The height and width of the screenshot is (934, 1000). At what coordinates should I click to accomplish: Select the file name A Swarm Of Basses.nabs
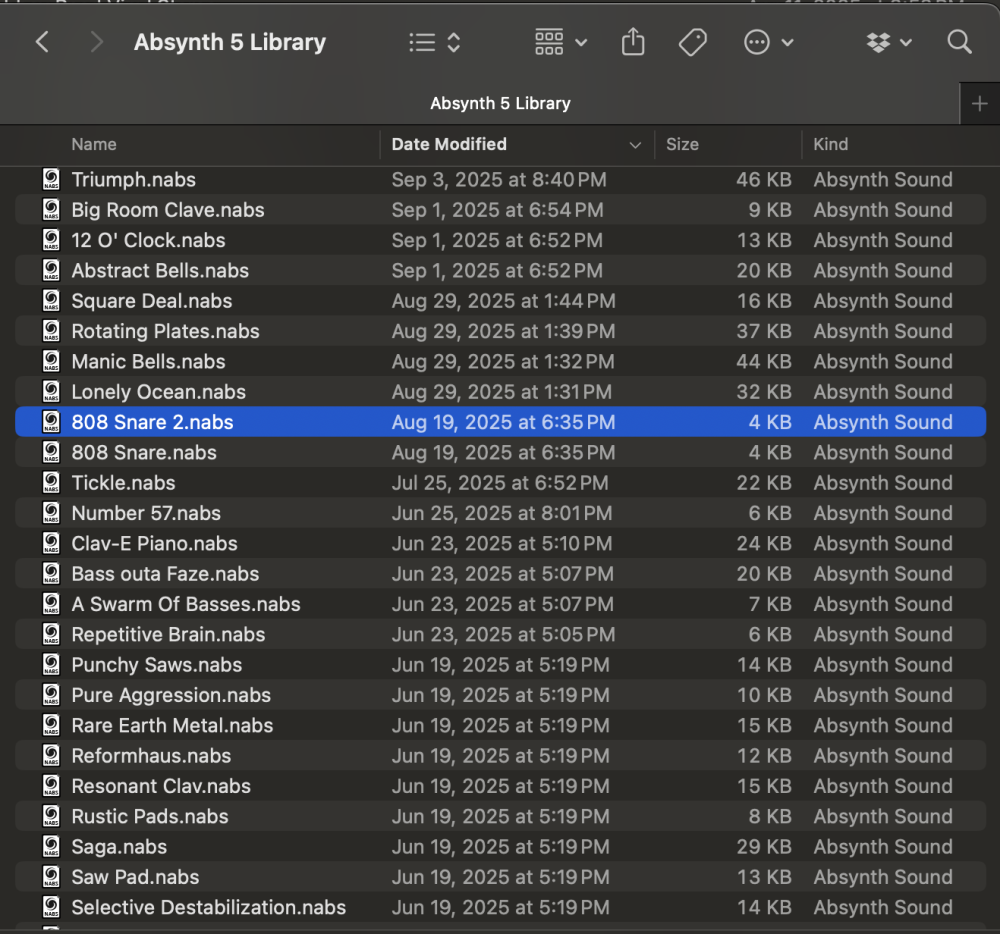186,604
